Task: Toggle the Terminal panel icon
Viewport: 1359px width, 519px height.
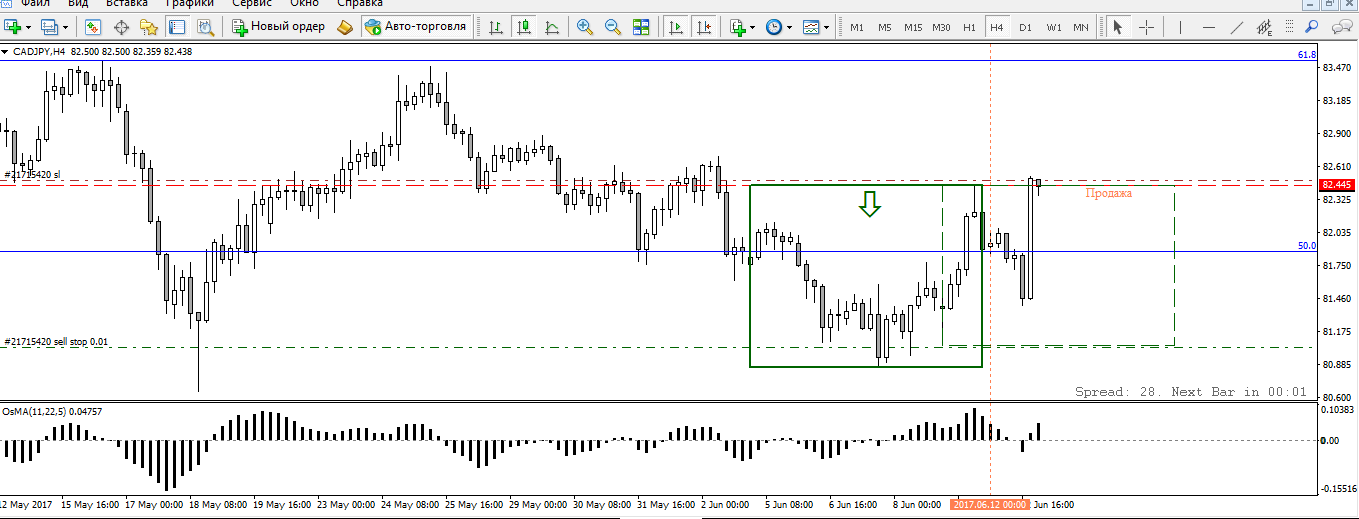Action: coord(176,27)
